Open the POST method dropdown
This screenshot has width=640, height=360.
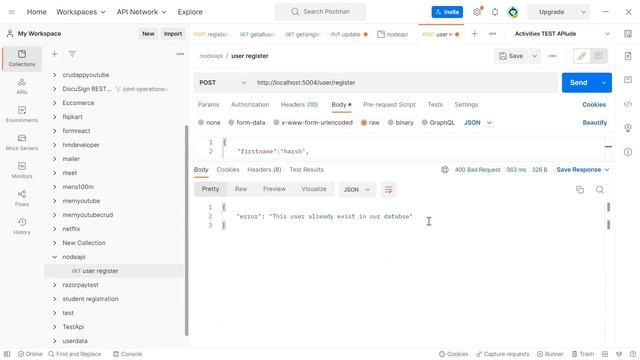[222, 82]
